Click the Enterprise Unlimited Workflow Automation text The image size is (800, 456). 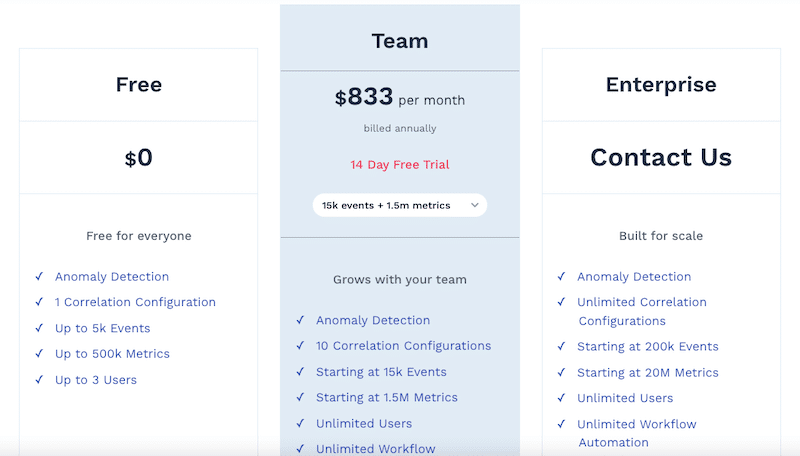pyautogui.click(x=636, y=433)
